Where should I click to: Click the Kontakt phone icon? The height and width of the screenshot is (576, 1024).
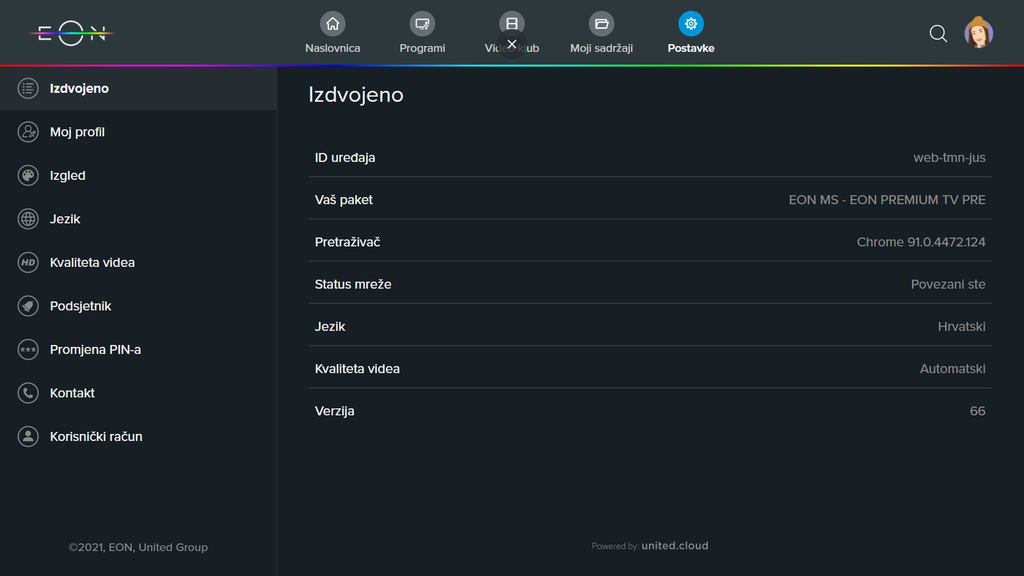point(28,393)
